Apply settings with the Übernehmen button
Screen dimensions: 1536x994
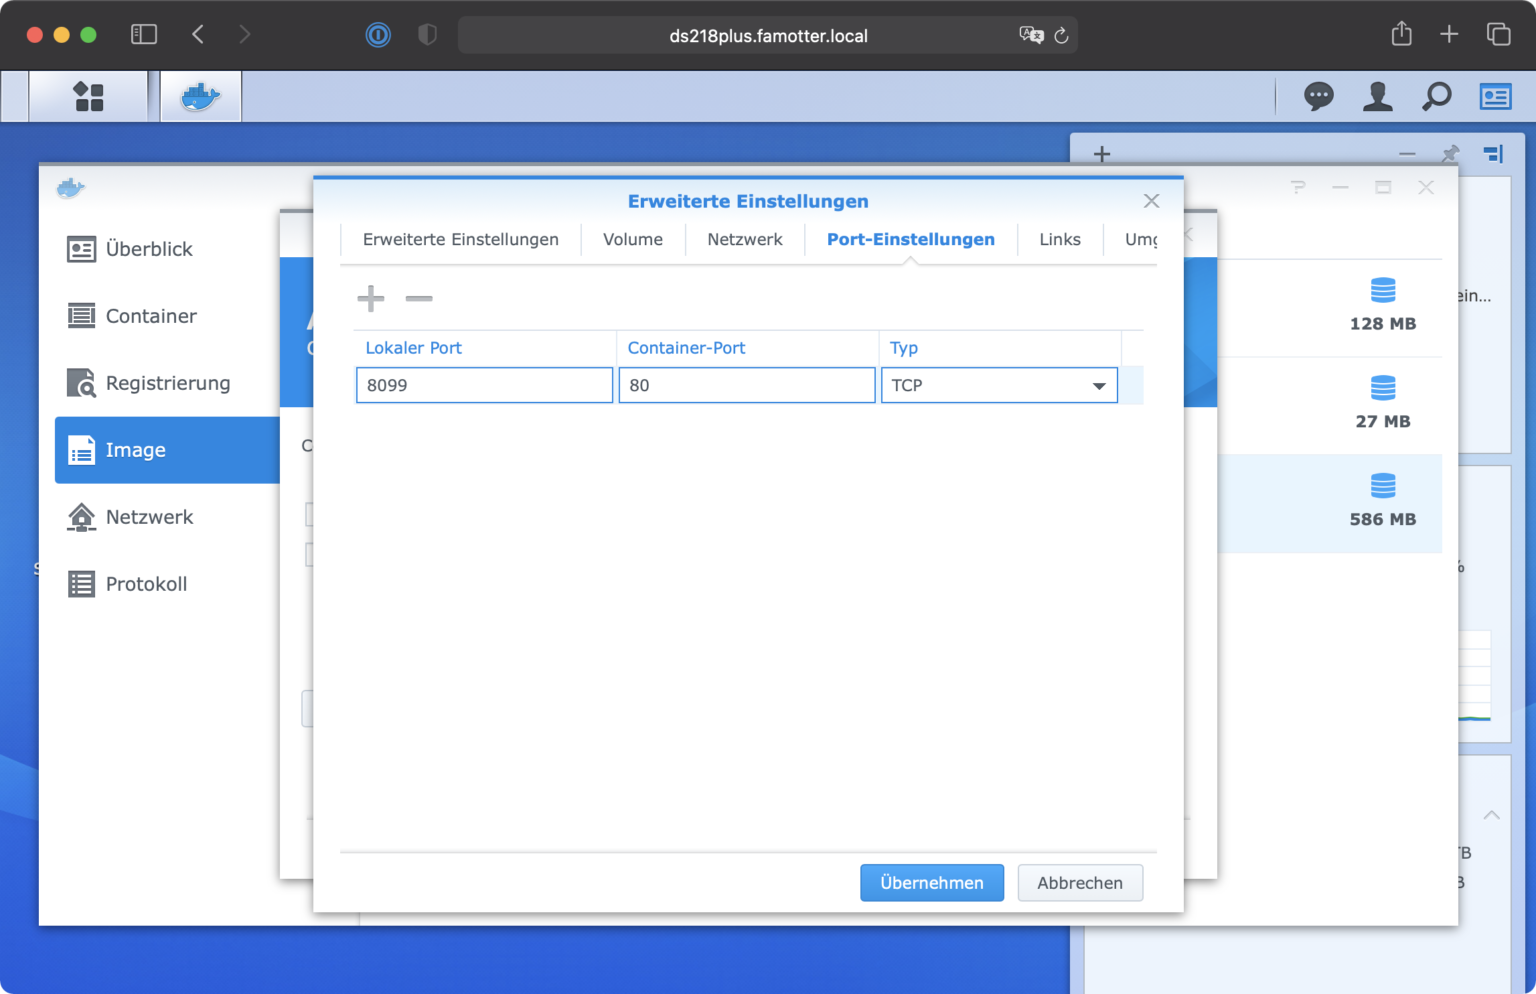pyautogui.click(x=931, y=882)
